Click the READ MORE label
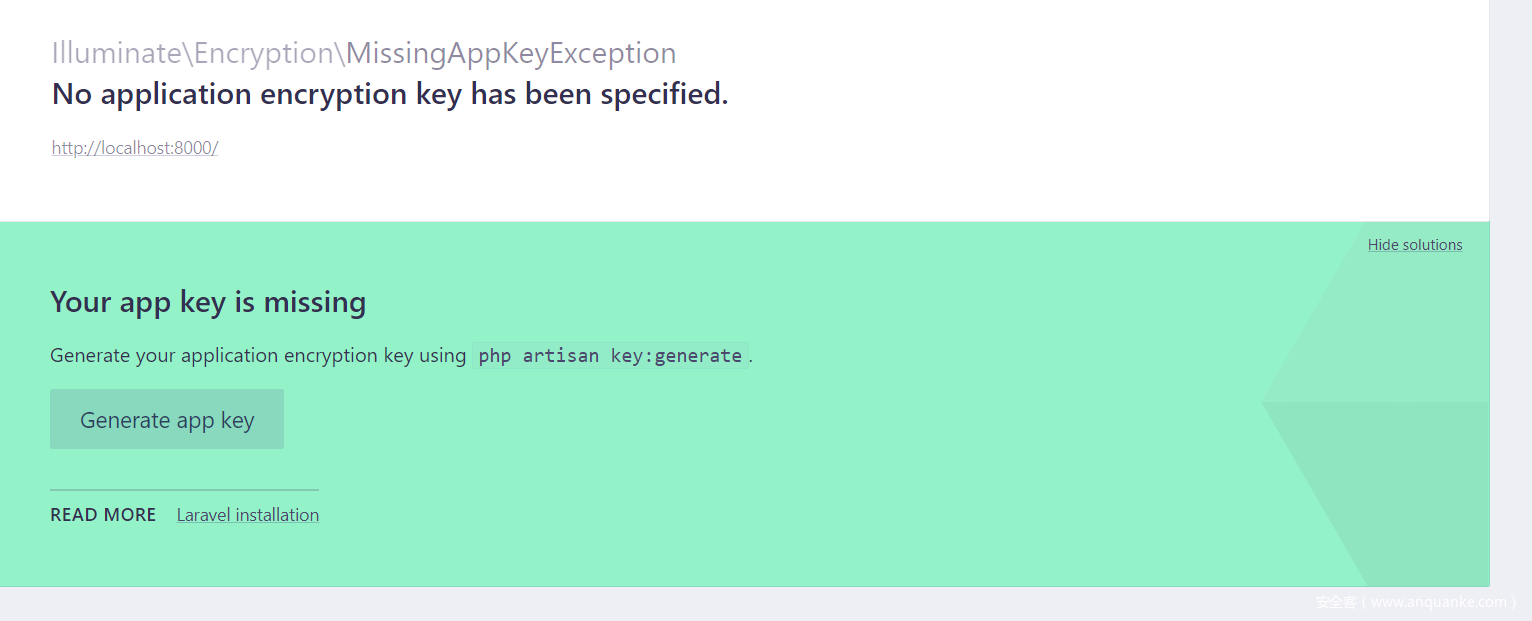 pos(103,515)
